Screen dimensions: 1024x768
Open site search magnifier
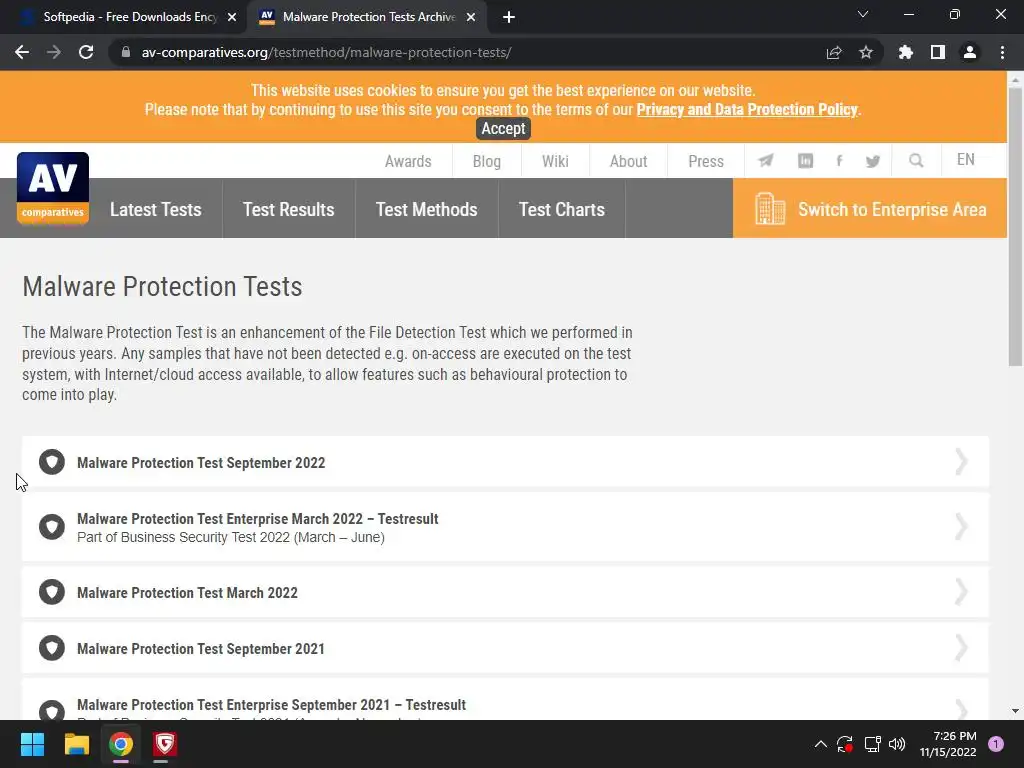click(x=916, y=161)
